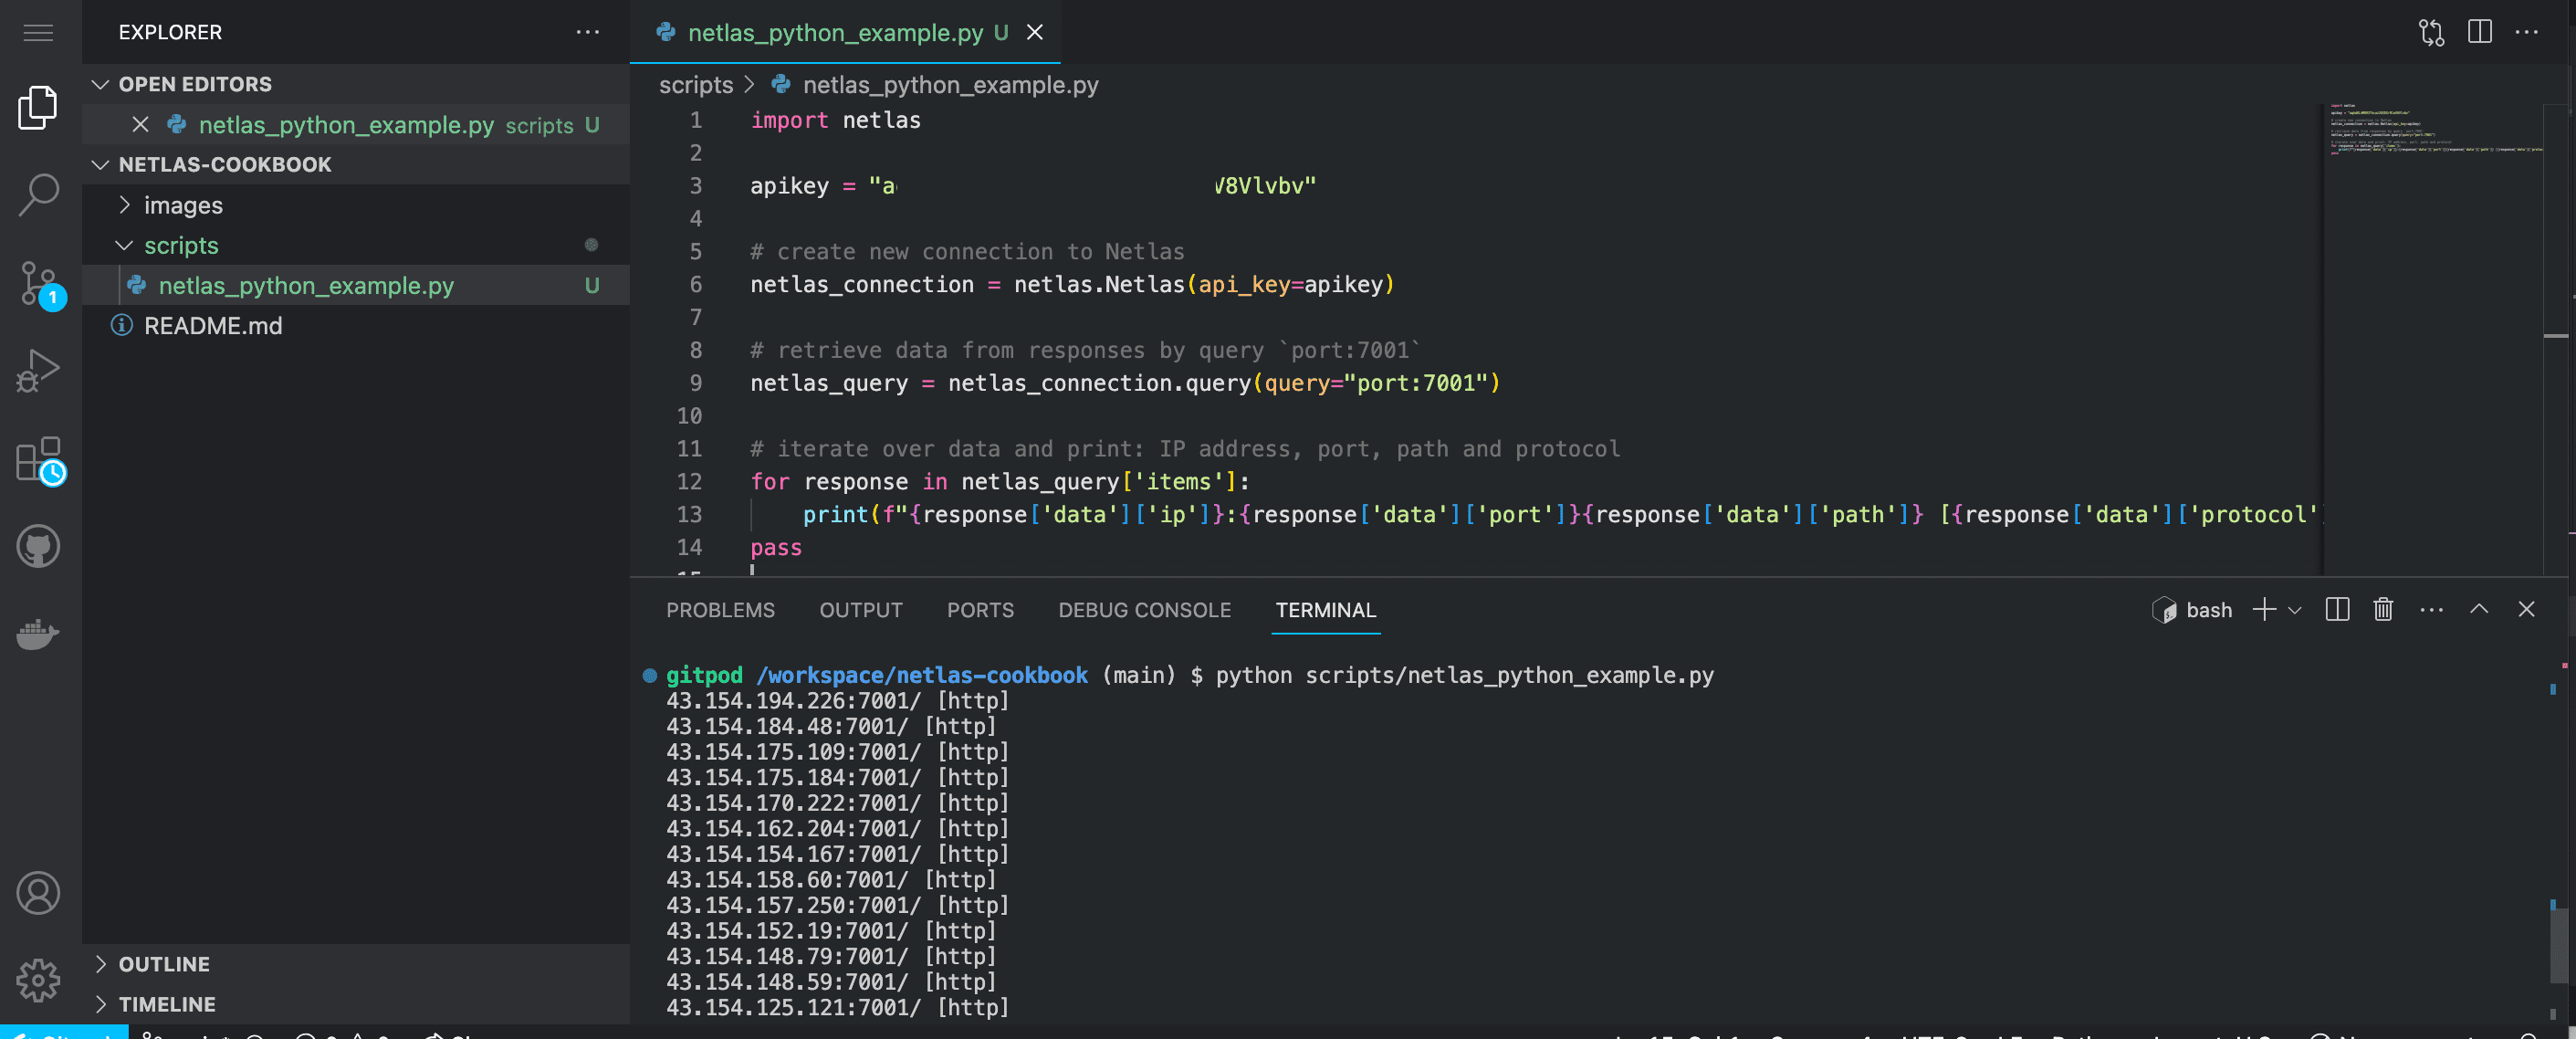The width and height of the screenshot is (2576, 1039).
Task: Maximize terminal panel with chevron up
Action: point(2478,610)
